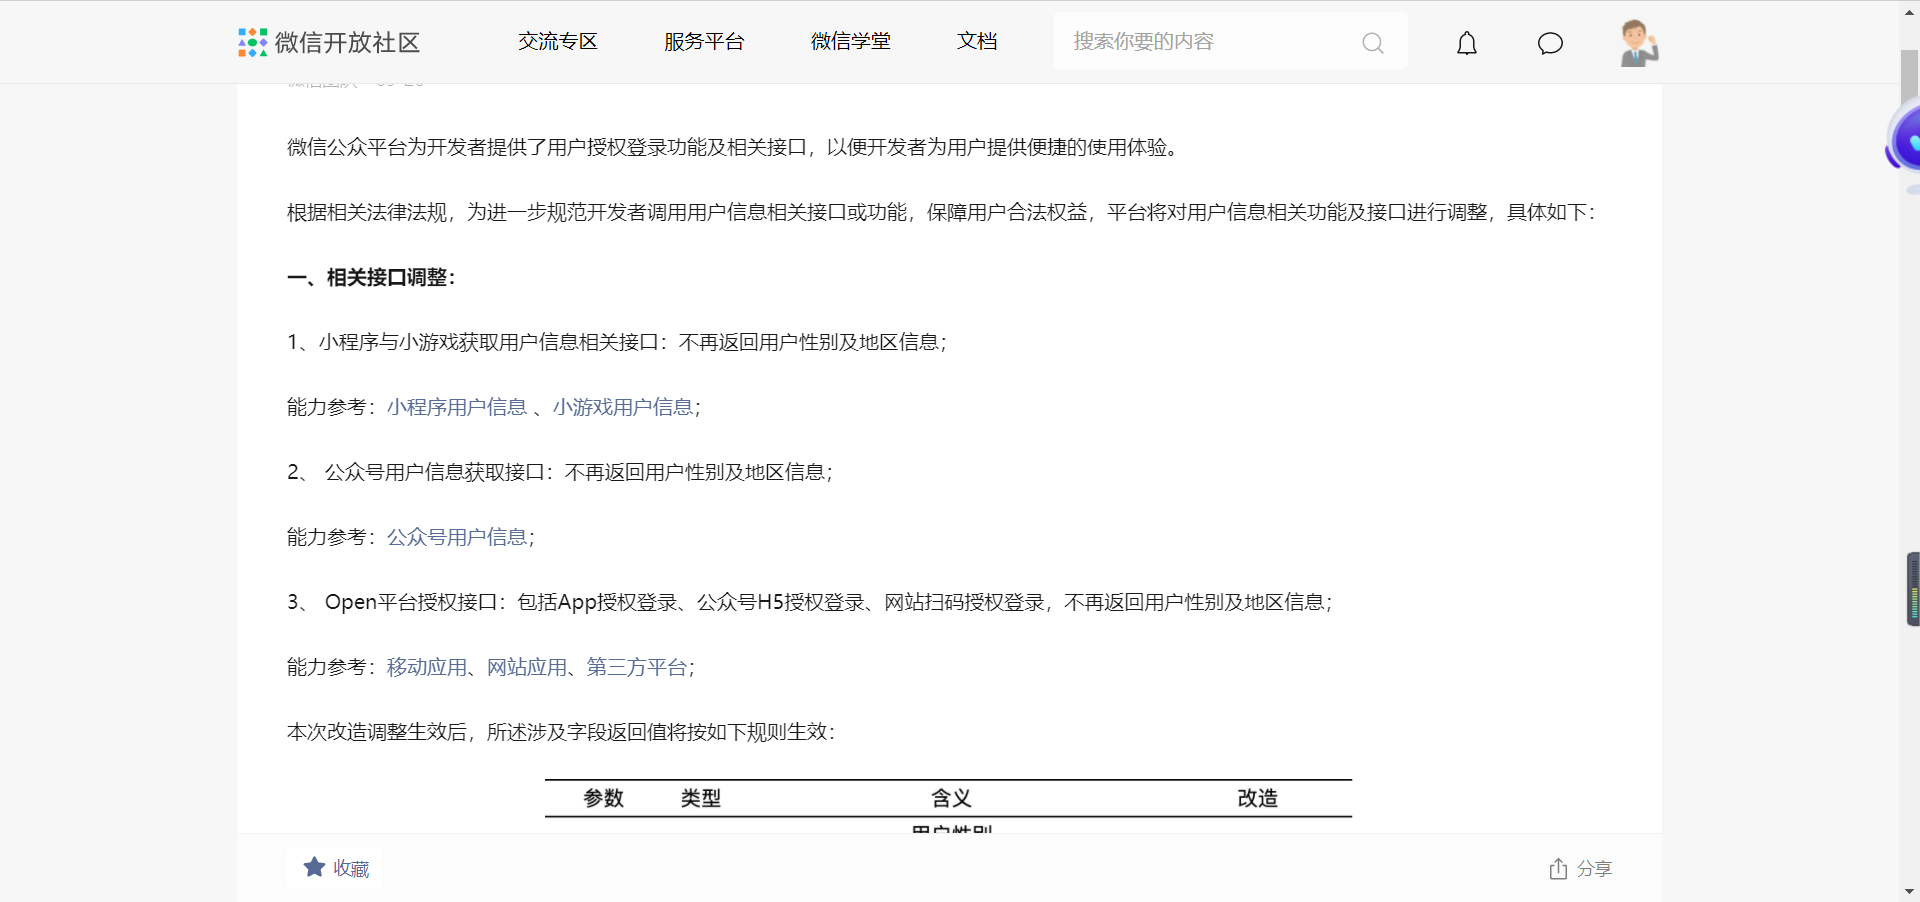Click the 微信开放社区 site title
This screenshot has height=902, width=1920.
point(348,42)
